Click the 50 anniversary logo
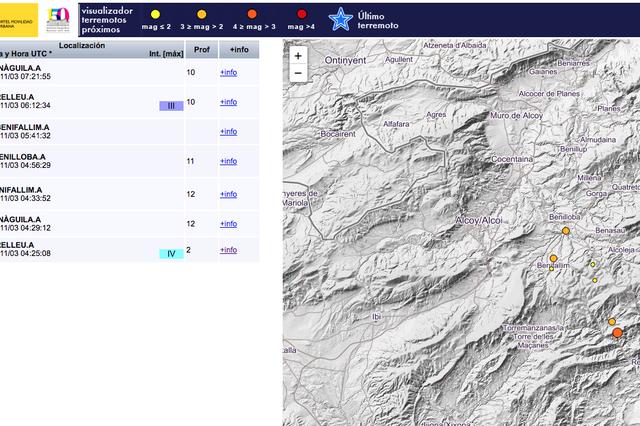The image size is (640, 426). tap(58, 20)
